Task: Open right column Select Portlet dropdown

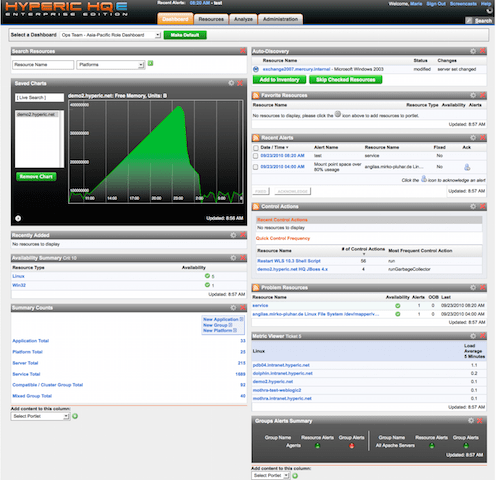Action: pyautogui.click(x=270, y=476)
